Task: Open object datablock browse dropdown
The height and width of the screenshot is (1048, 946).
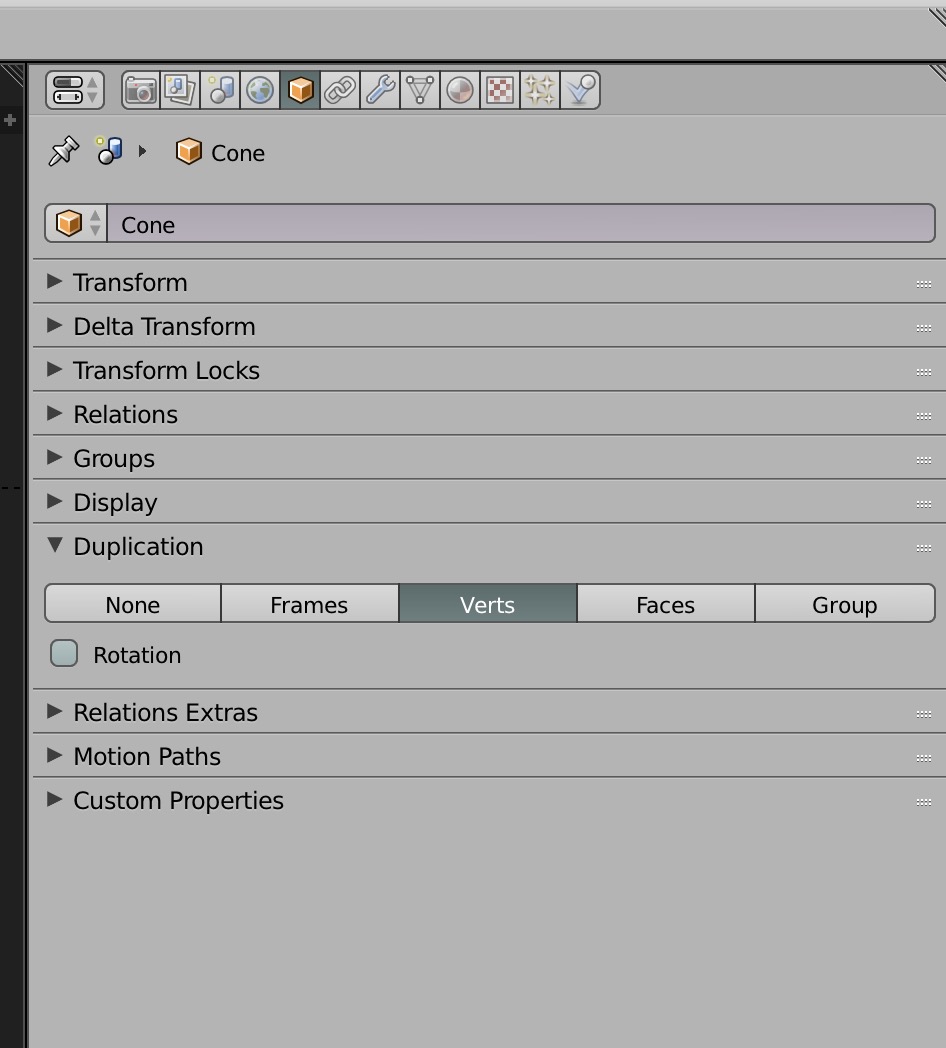Action: [76, 223]
